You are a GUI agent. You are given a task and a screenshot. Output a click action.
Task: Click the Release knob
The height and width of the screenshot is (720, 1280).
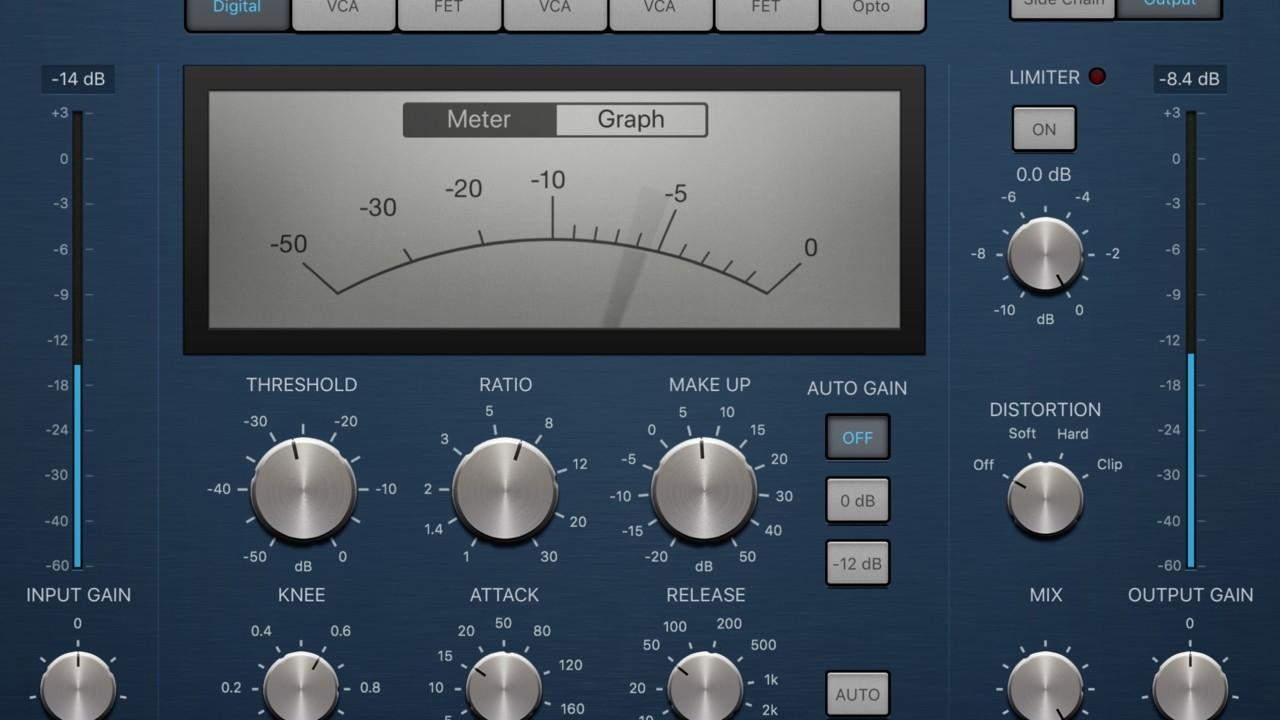pyautogui.click(x=704, y=686)
